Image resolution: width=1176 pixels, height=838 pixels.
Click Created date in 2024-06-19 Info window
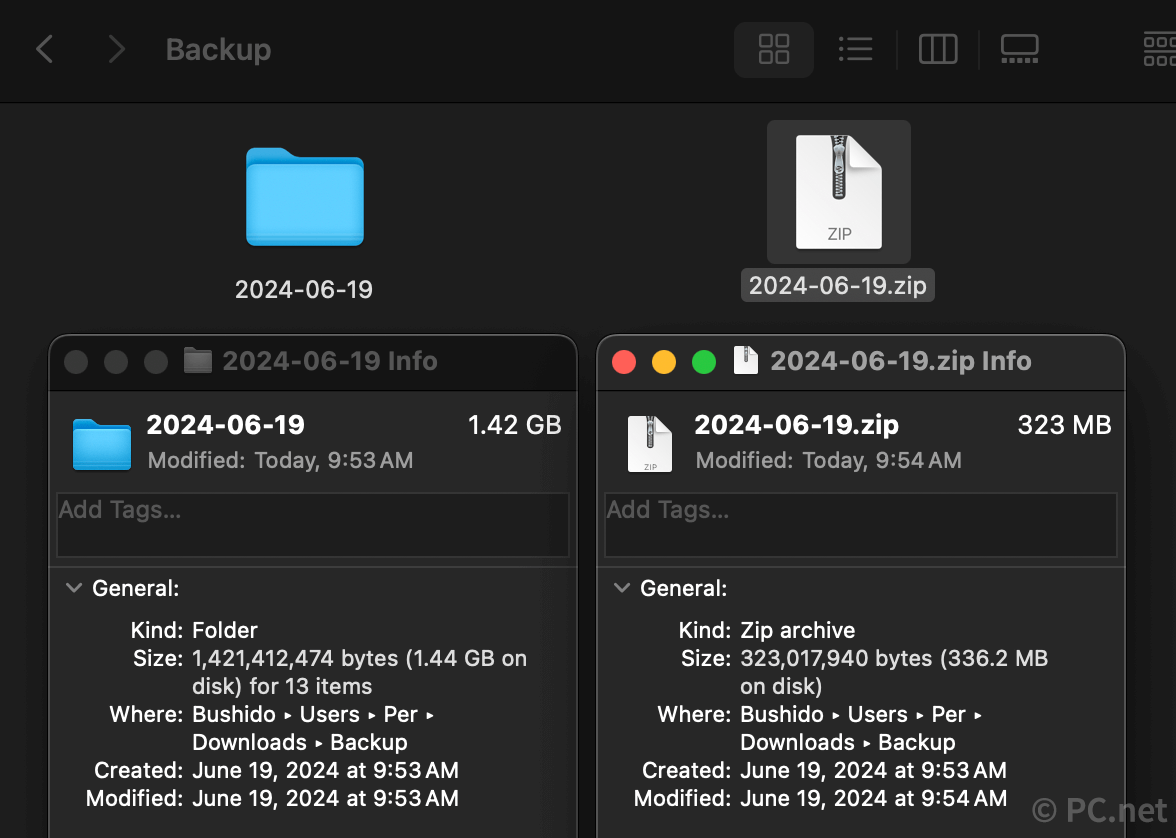point(326,770)
